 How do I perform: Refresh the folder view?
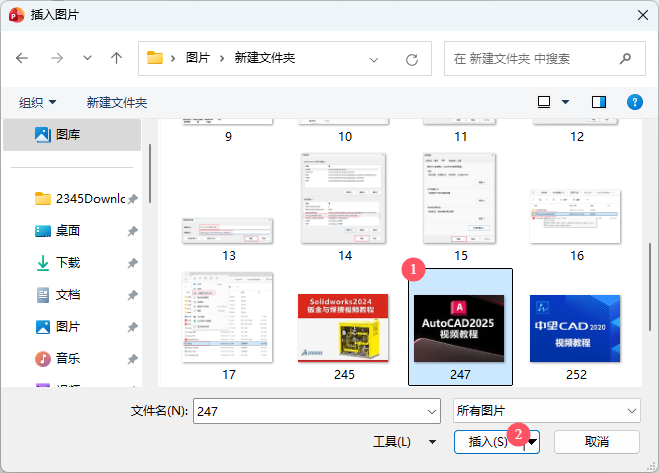(412, 60)
